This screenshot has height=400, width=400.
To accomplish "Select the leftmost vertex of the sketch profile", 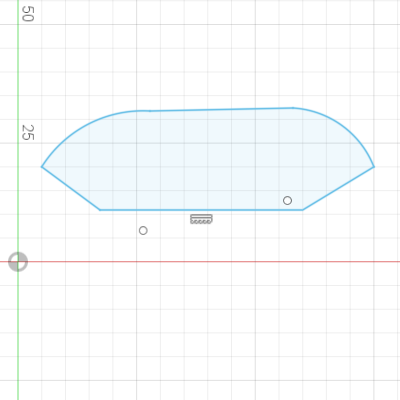I will [x=42, y=167].
